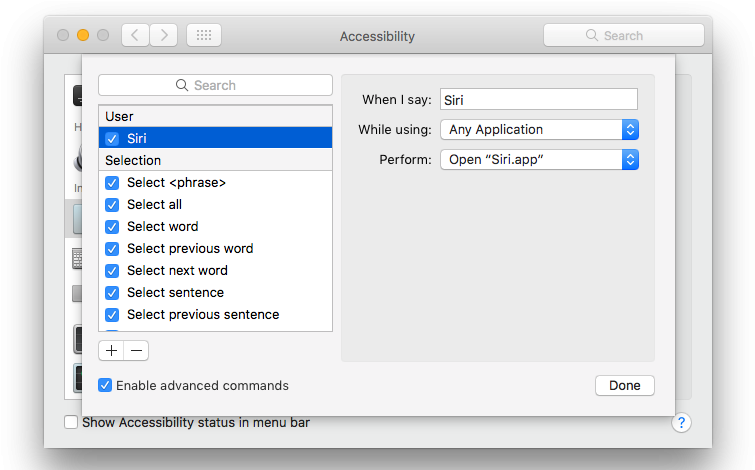This screenshot has height=470, width=755.
Task: Remove selected command with minus button
Action: coord(136,351)
